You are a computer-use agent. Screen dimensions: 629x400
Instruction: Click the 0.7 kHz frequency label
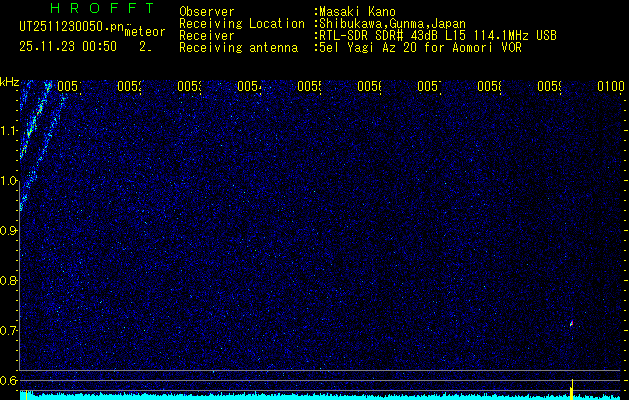coord(10,331)
